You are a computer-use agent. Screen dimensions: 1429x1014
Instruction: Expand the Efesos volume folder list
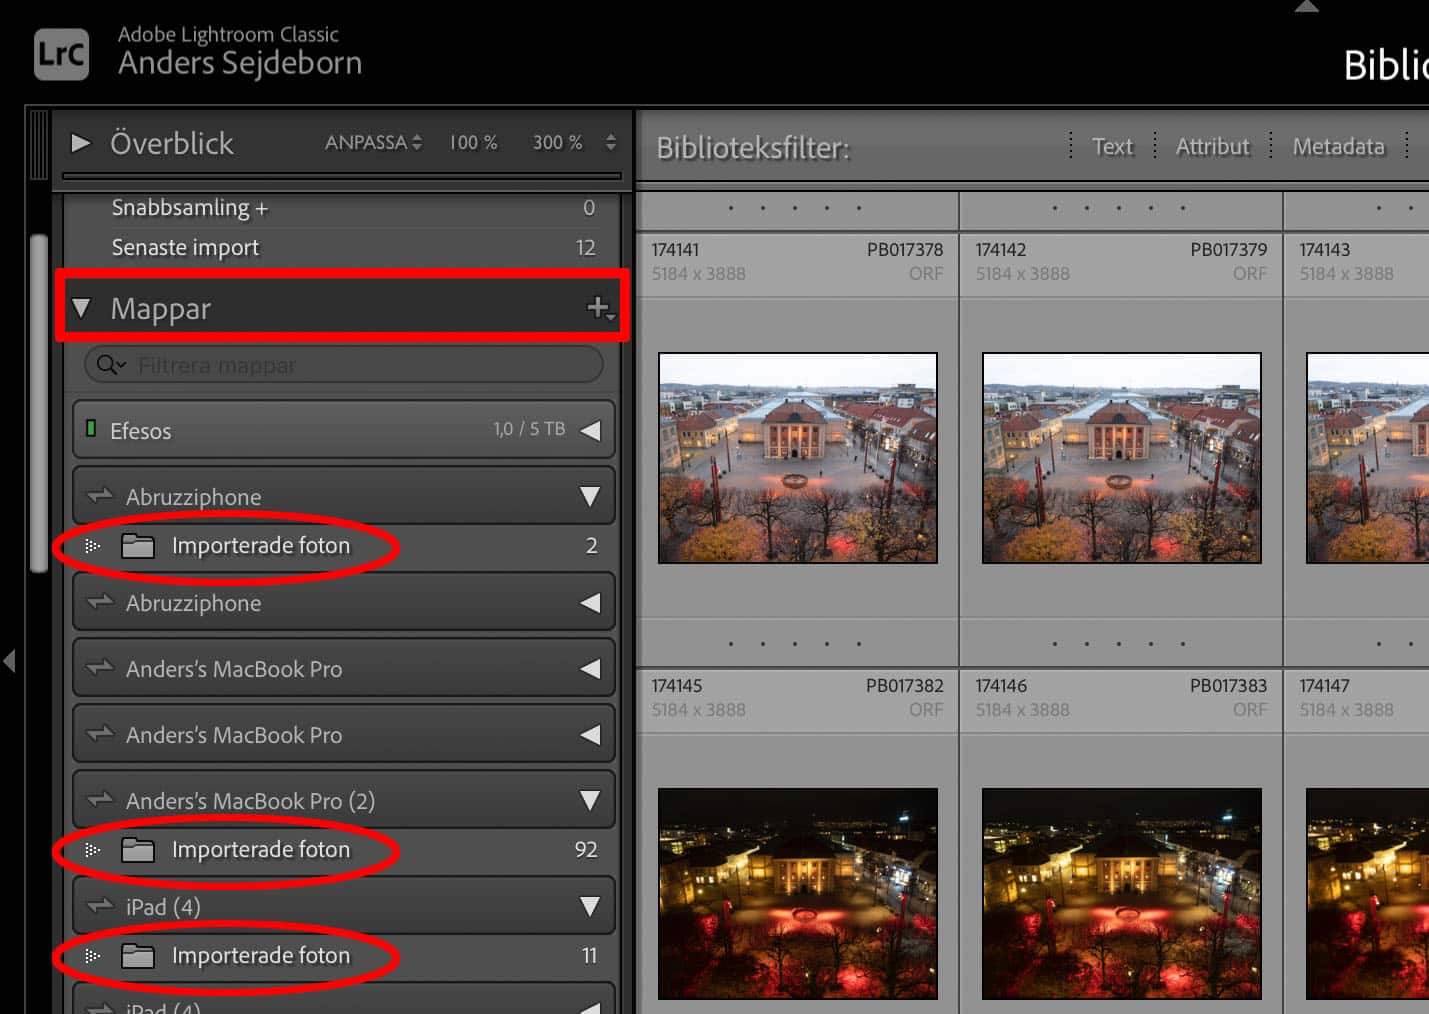pos(590,431)
